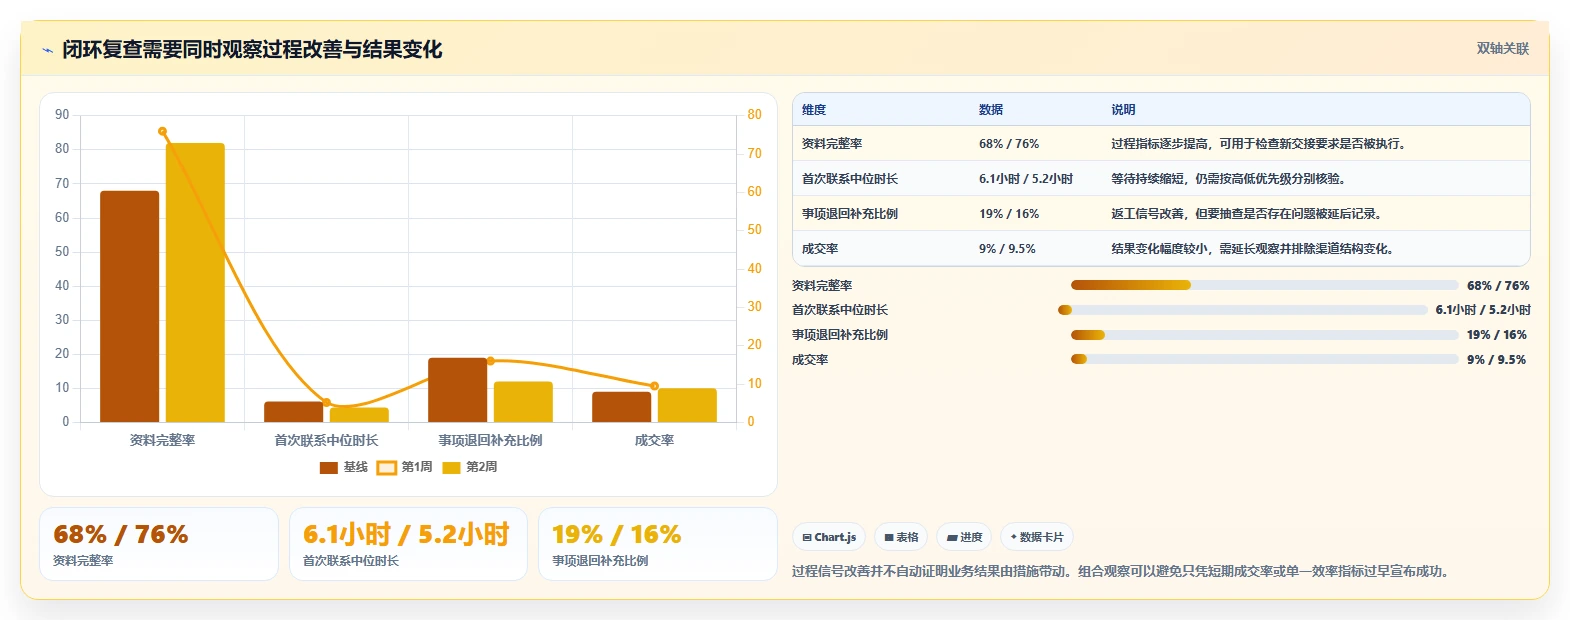
Task: Click the dark baseline bar for 事项退回补充比例
Action: pos(457,390)
